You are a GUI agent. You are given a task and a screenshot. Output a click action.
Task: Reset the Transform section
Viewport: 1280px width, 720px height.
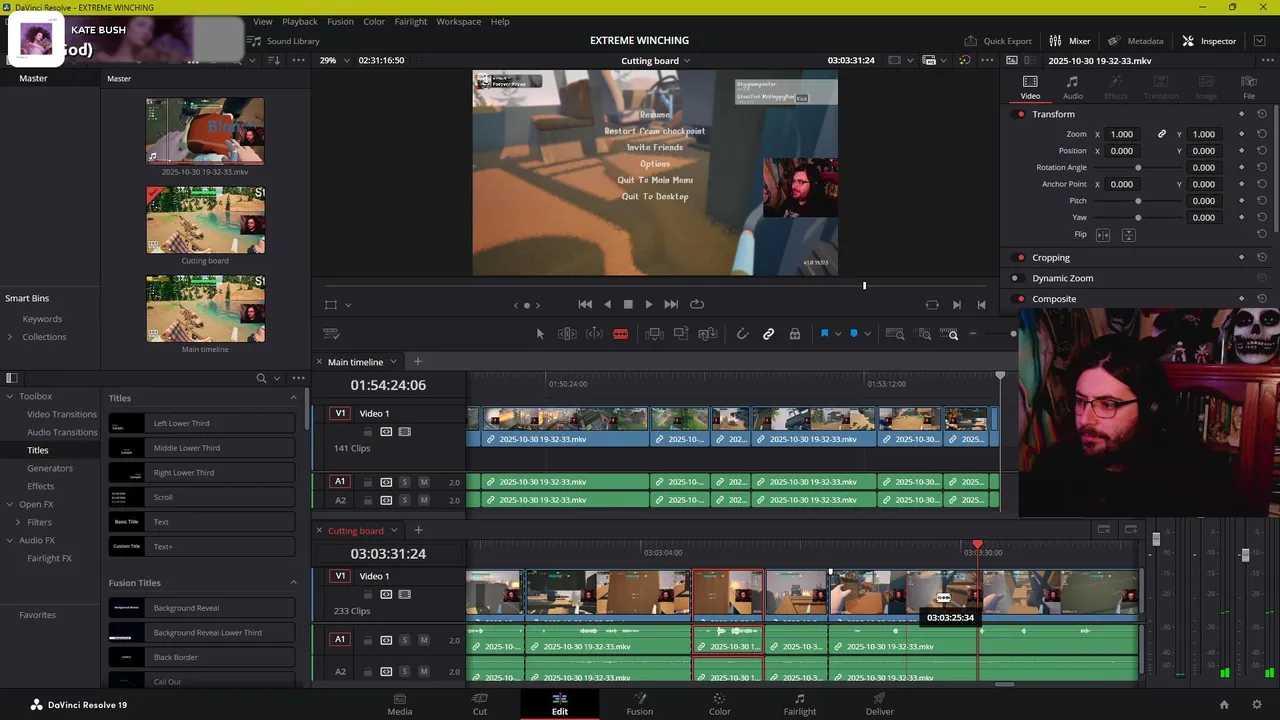[1261, 114]
